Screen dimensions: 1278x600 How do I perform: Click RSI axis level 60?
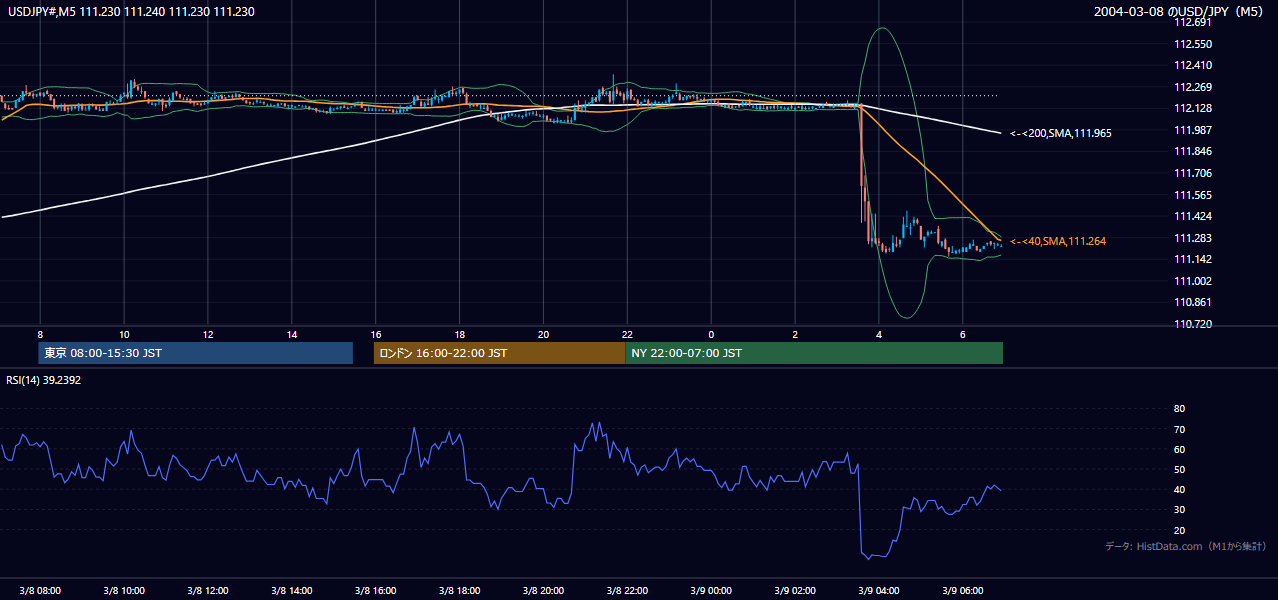coord(1179,449)
